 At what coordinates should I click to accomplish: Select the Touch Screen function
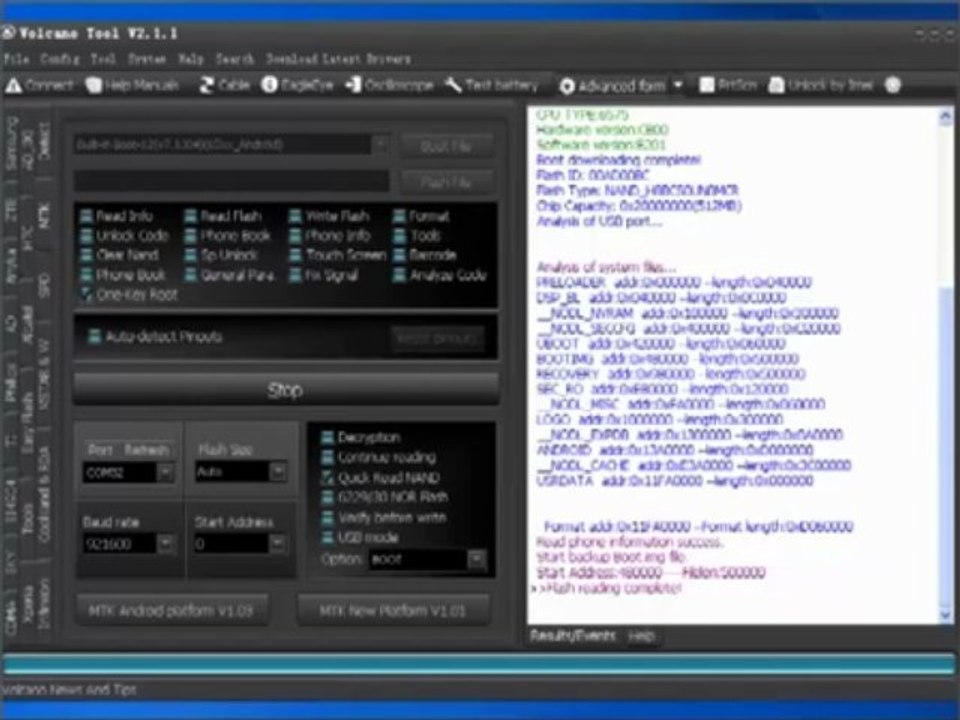(337, 255)
